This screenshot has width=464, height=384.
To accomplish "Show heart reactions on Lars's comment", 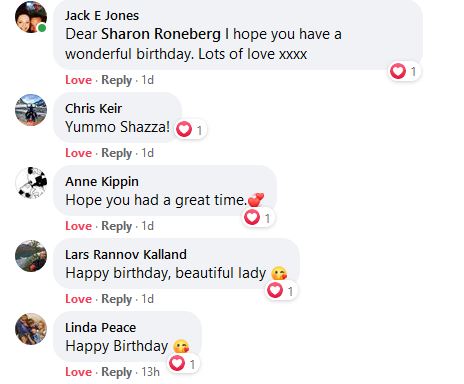I will pyautogui.click(x=281, y=291).
